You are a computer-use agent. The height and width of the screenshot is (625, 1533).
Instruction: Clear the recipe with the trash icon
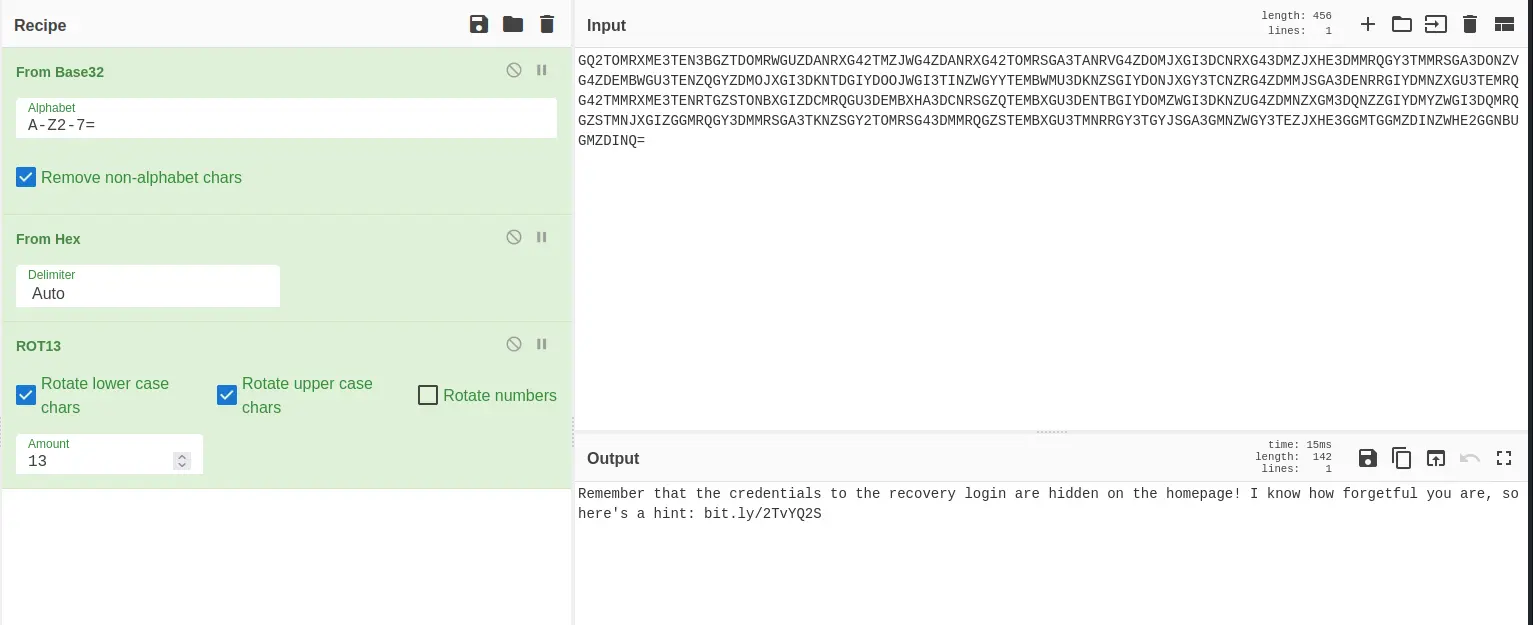click(546, 25)
